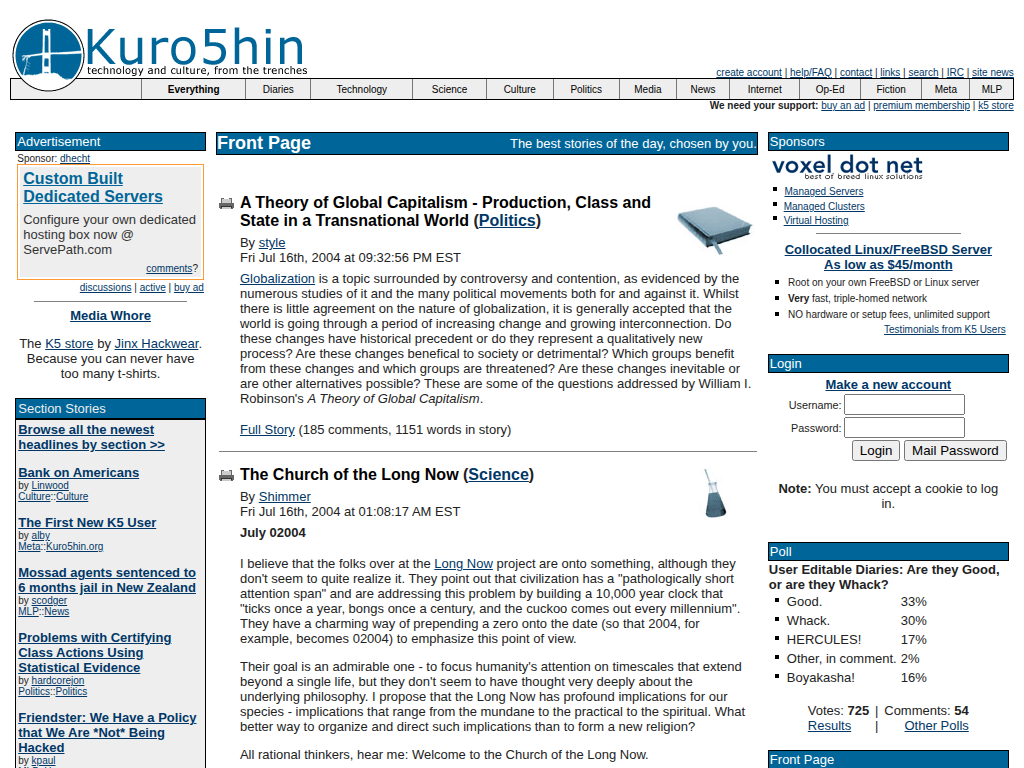
Task: Open Full Story of Global Capitalism article
Action: (x=267, y=430)
